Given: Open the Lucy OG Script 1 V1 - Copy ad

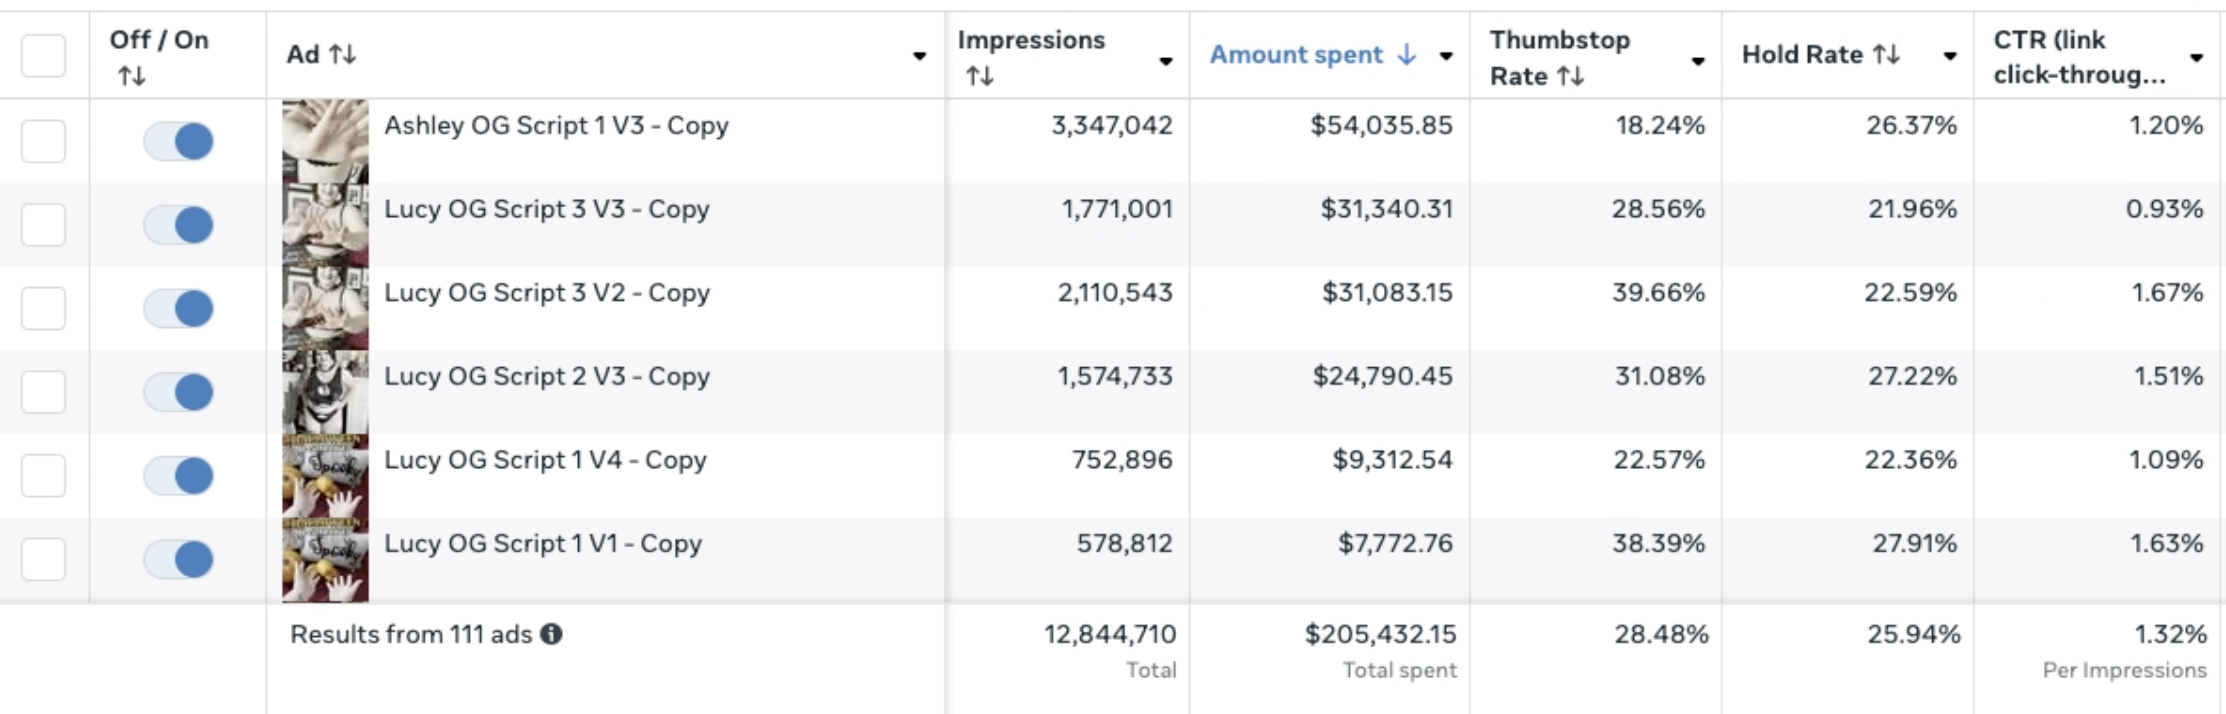Looking at the screenshot, I should (x=542, y=544).
